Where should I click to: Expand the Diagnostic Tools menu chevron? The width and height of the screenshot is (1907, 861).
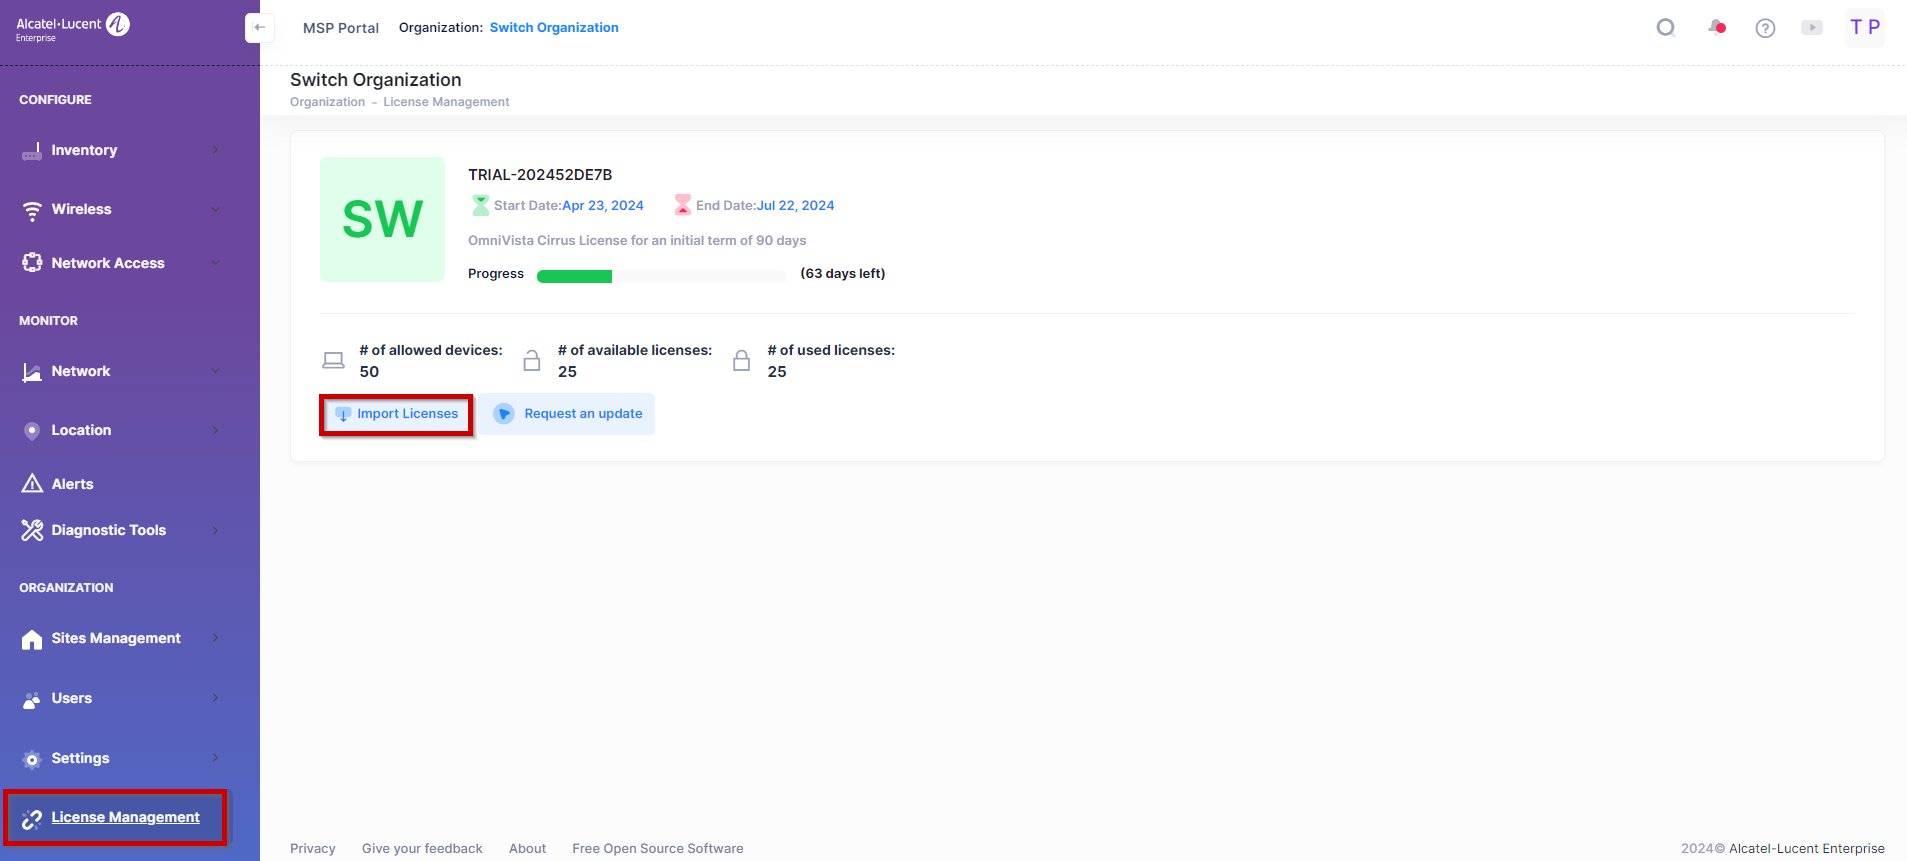tap(215, 530)
